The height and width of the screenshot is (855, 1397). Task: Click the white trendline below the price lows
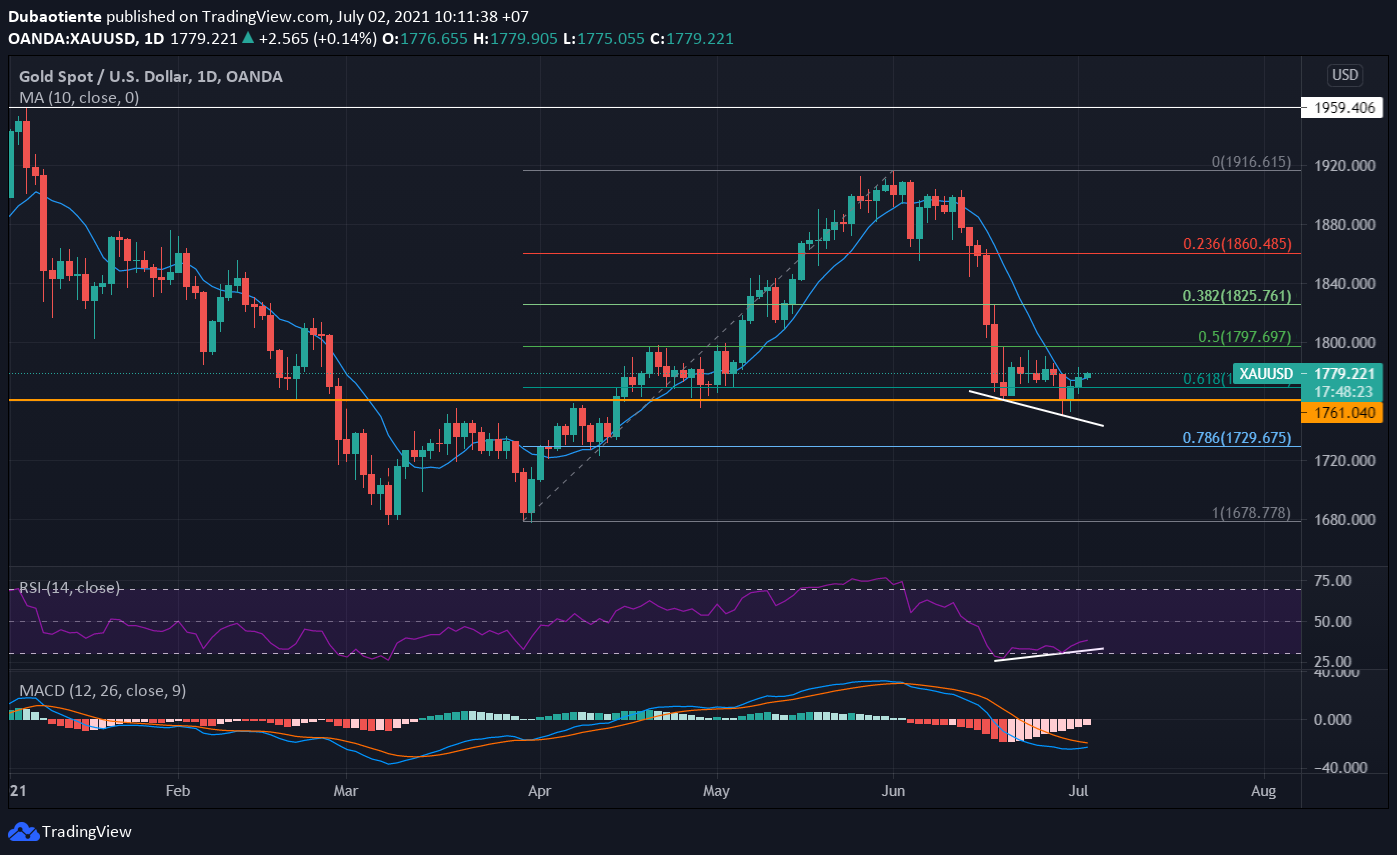coord(1036,408)
